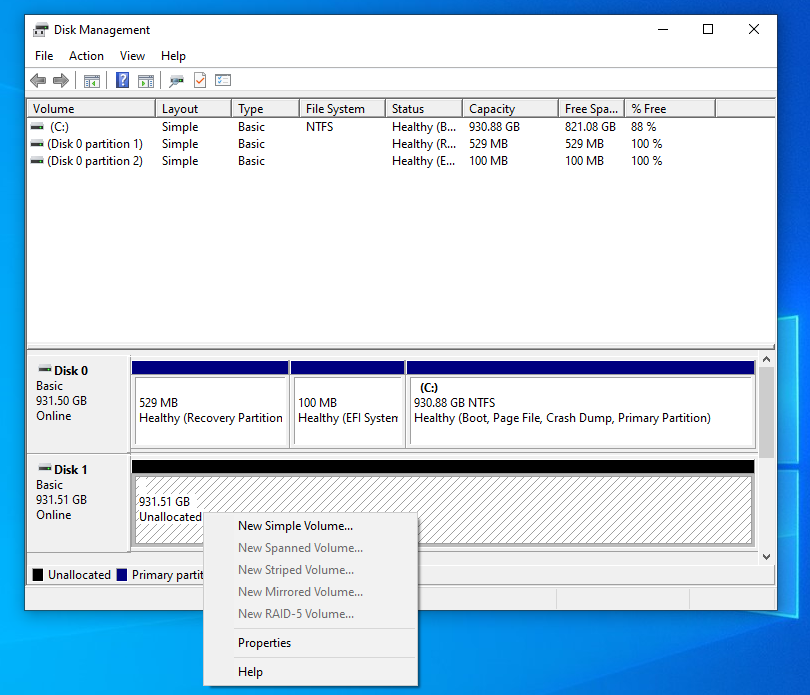The image size is (810, 695).
Task: Toggle Show/Hide Console Tree toolbar icon
Action: [x=91, y=81]
